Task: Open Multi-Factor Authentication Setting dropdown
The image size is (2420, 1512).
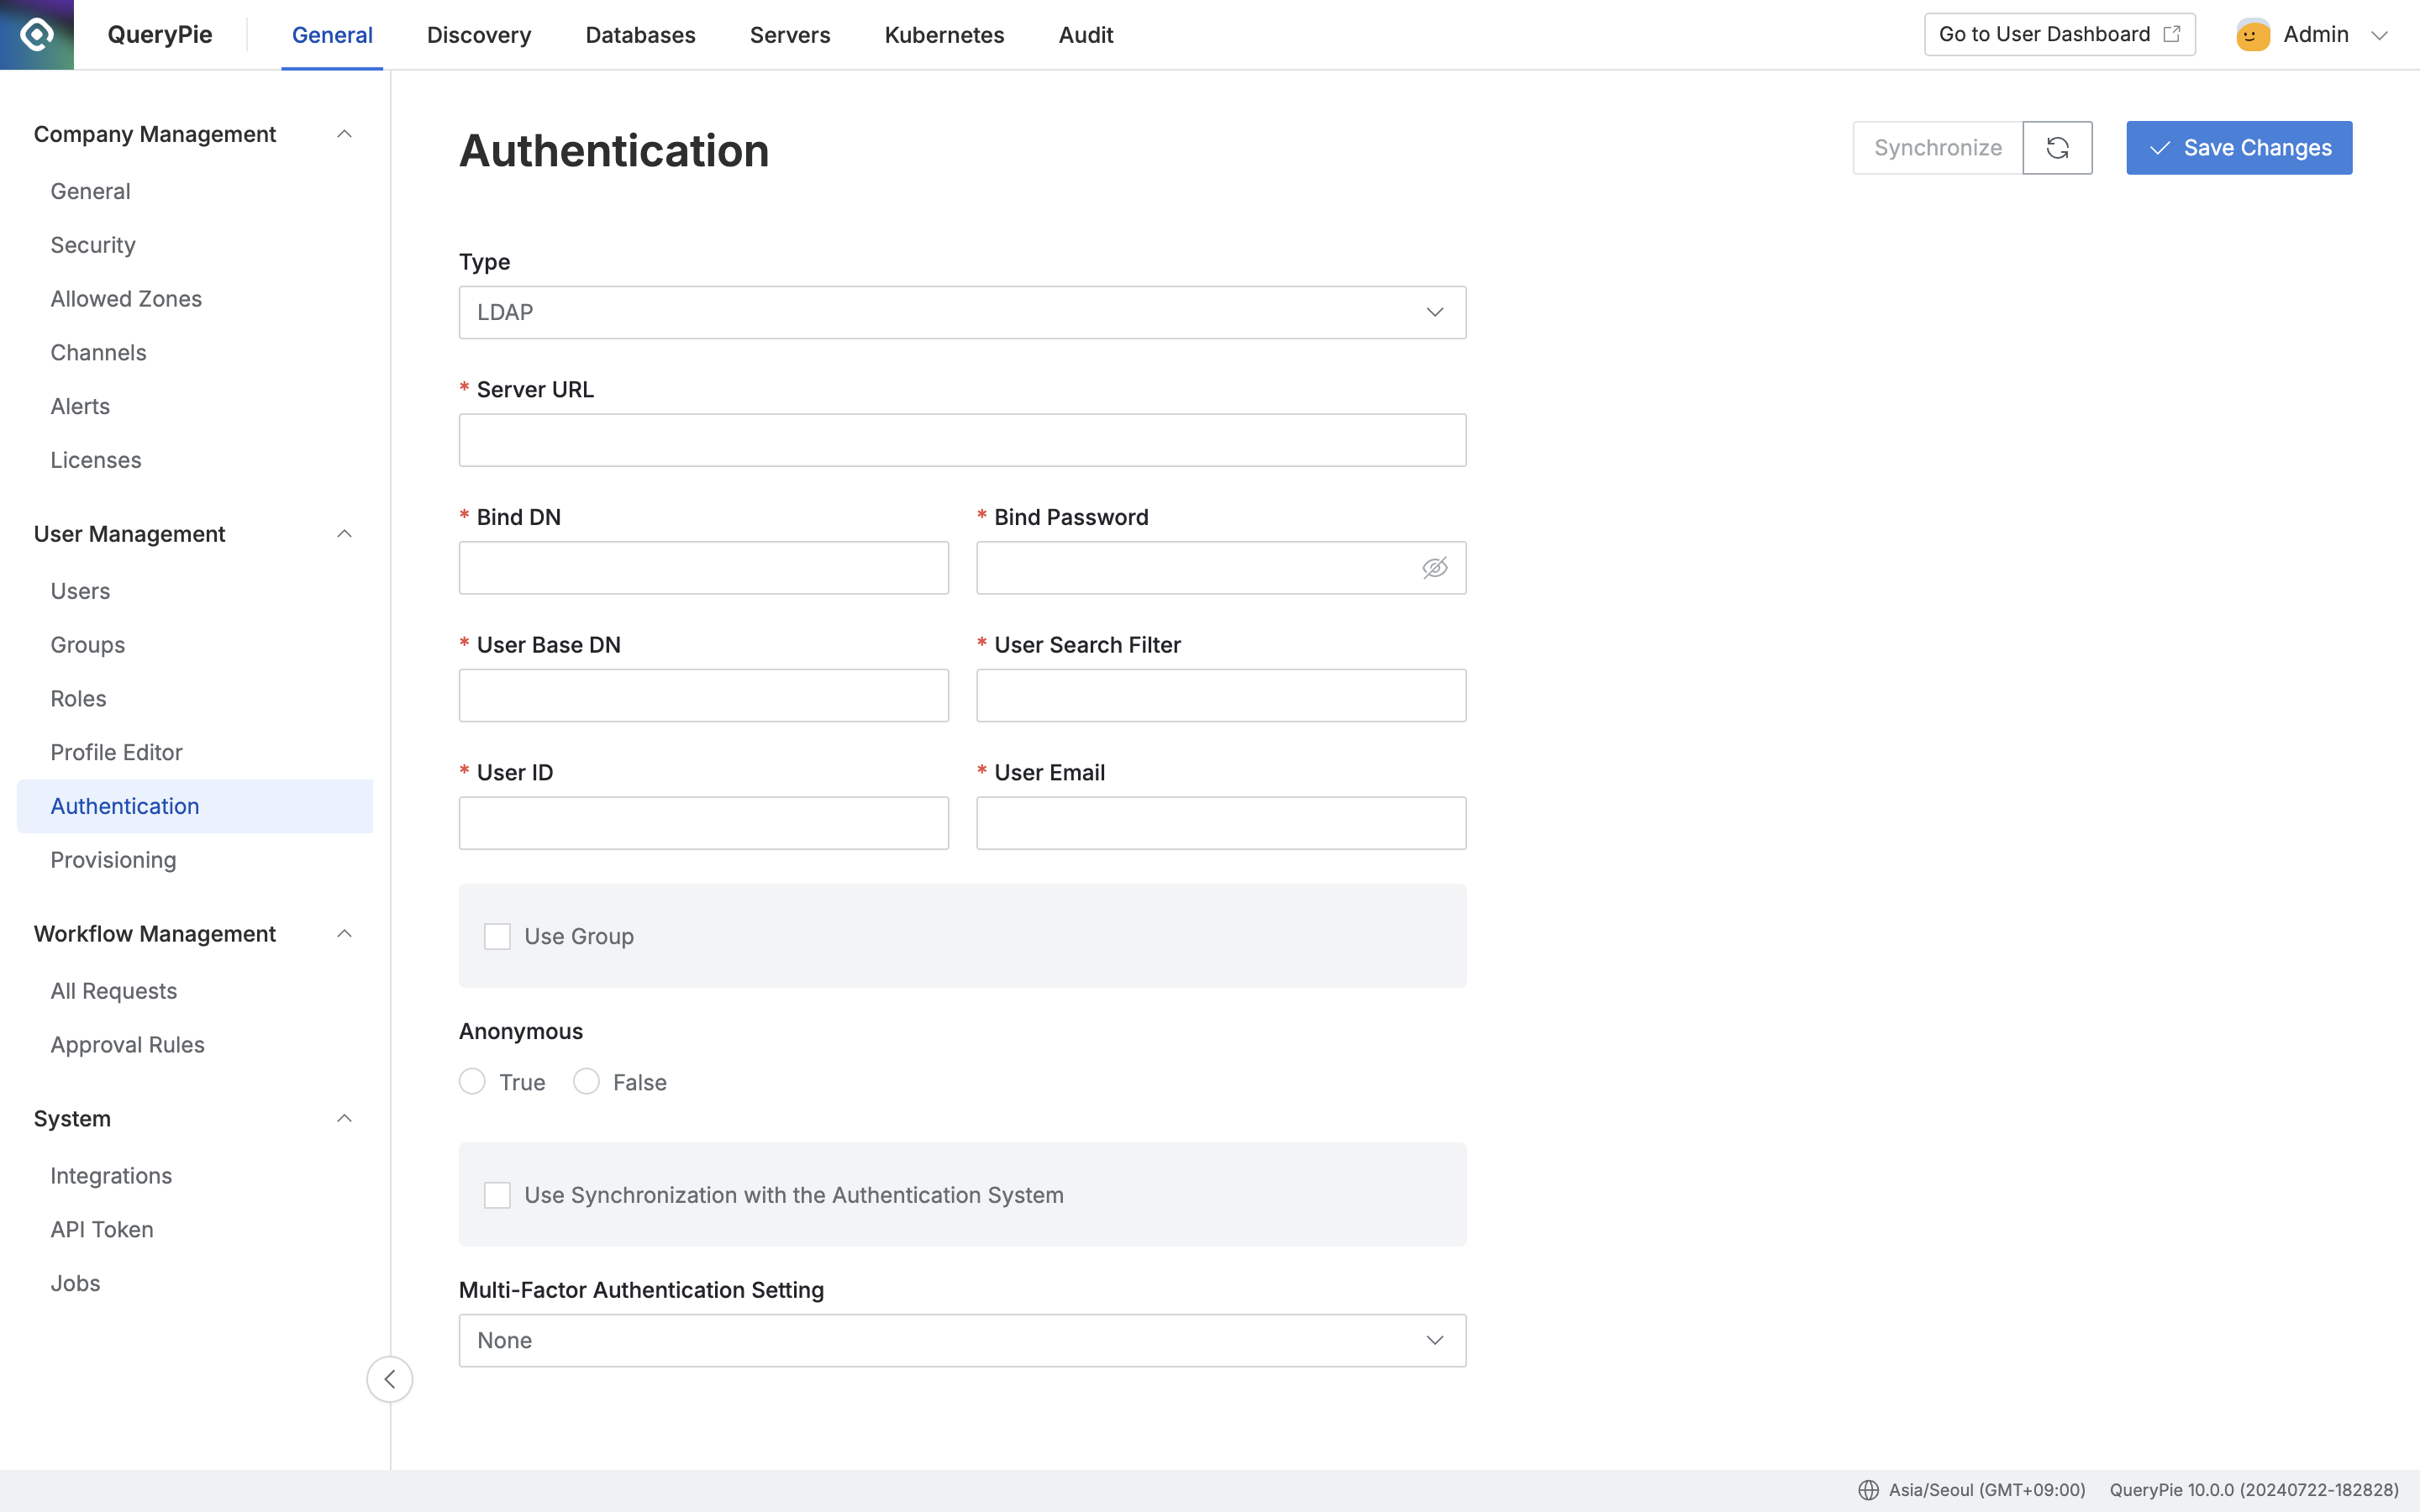Action: pyautogui.click(x=962, y=1340)
